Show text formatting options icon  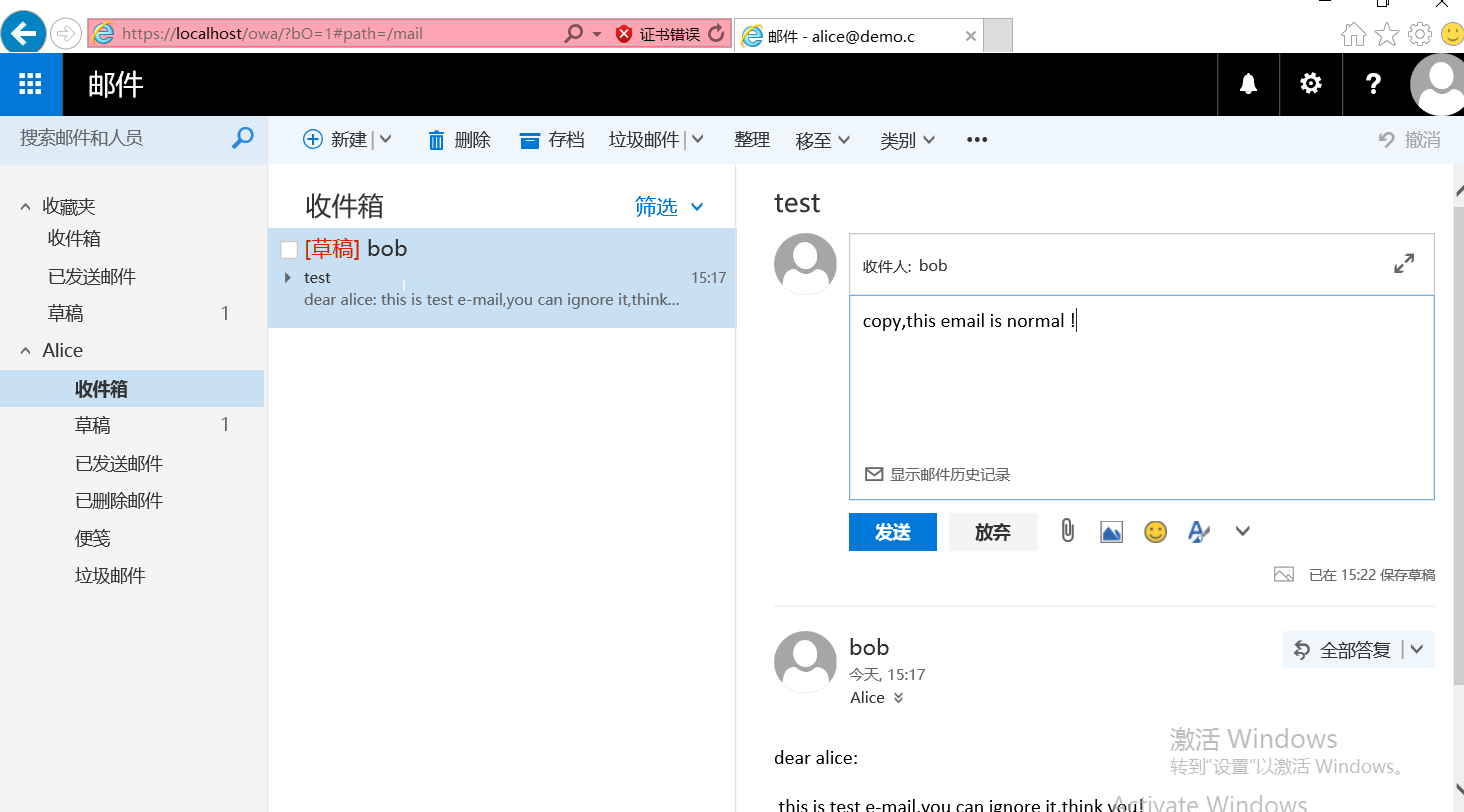click(x=1198, y=532)
